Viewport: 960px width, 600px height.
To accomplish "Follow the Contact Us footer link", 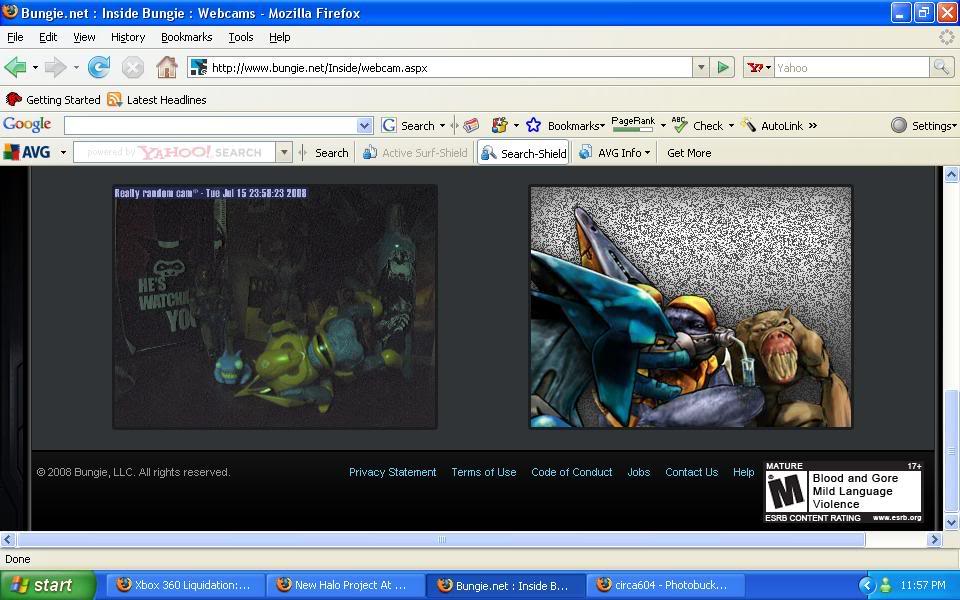I will pyautogui.click(x=691, y=472).
